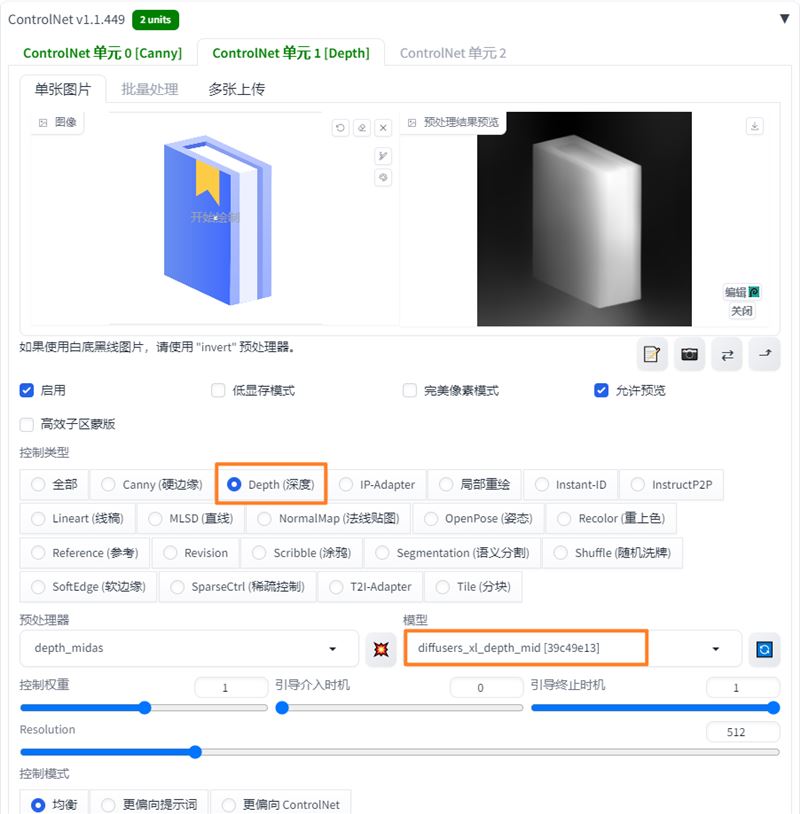
Task: Select Instant-ID control type
Action: [571, 484]
